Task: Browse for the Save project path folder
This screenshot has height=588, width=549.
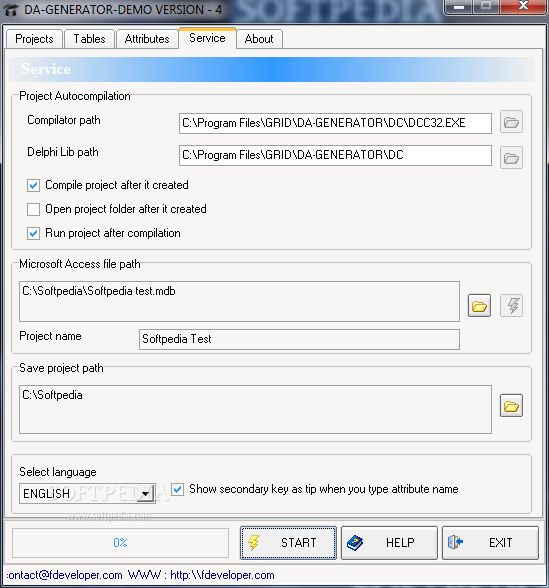Action: (x=511, y=405)
